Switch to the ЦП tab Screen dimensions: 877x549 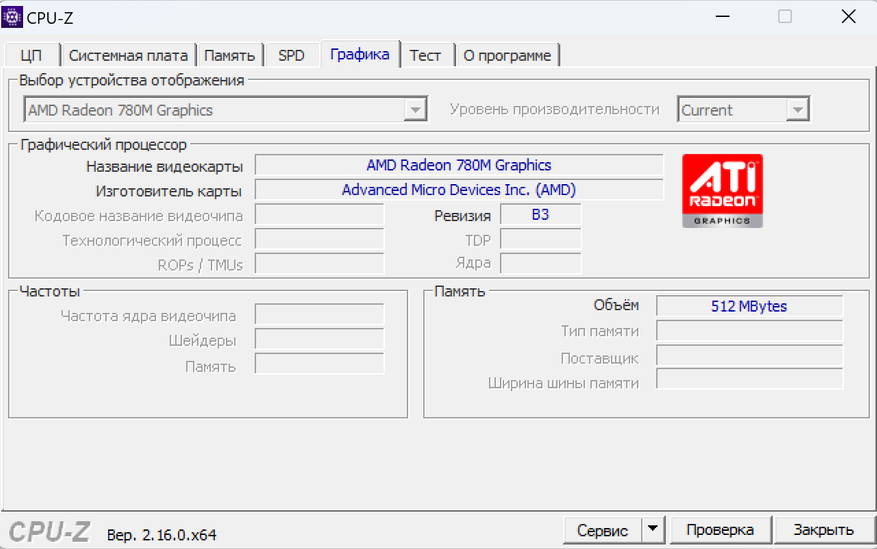pos(31,55)
